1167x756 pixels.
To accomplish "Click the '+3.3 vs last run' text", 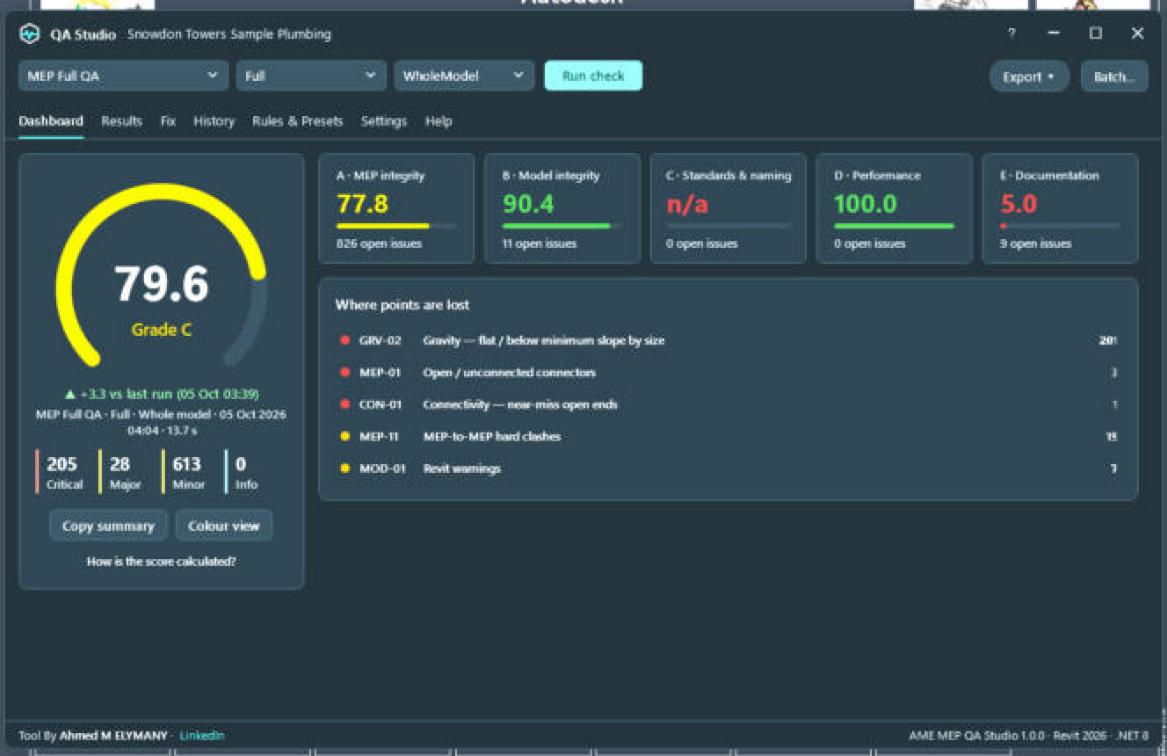I will pyautogui.click(x=162, y=394).
